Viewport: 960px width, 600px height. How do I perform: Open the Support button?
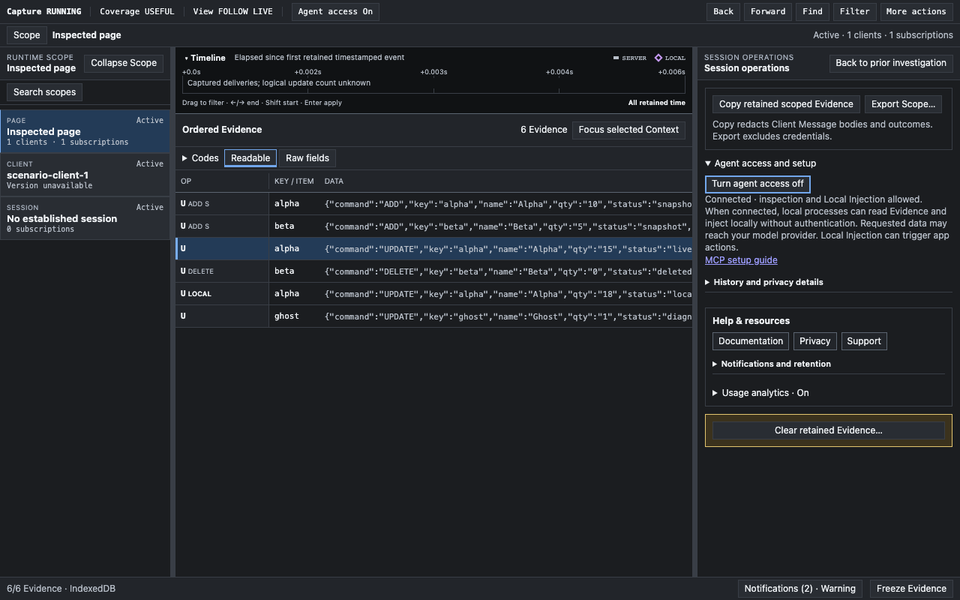pyautogui.click(x=864, y=341)
